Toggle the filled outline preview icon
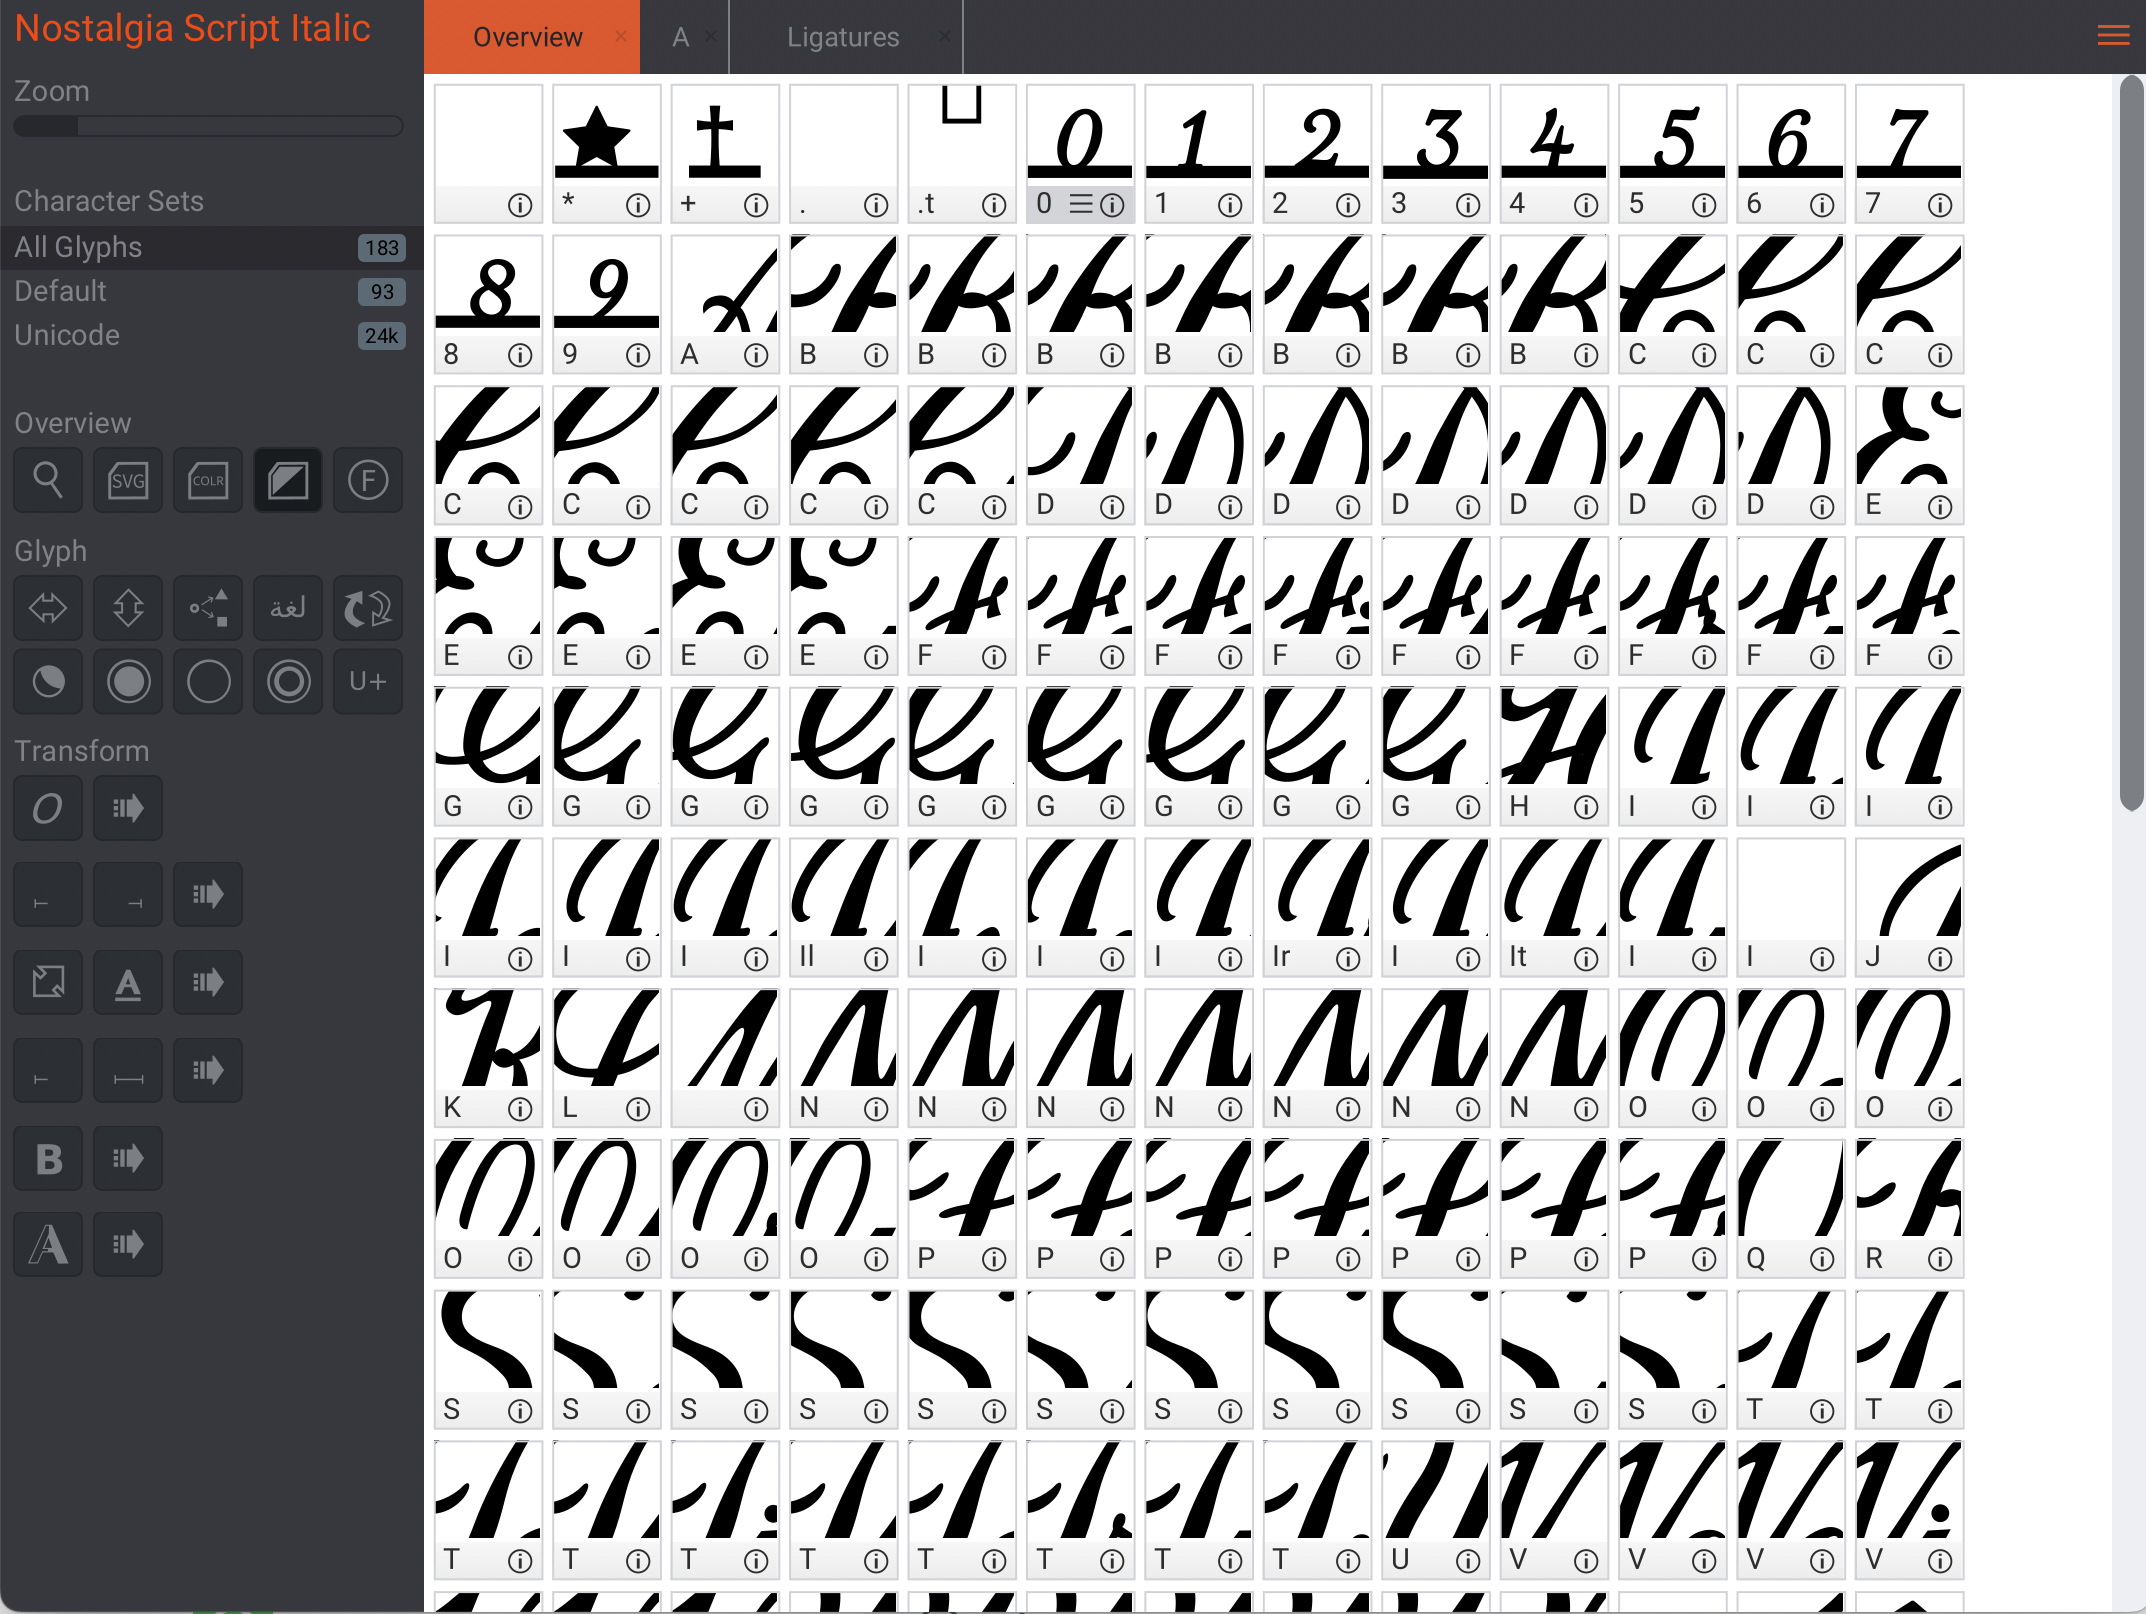 pos(288,480)
